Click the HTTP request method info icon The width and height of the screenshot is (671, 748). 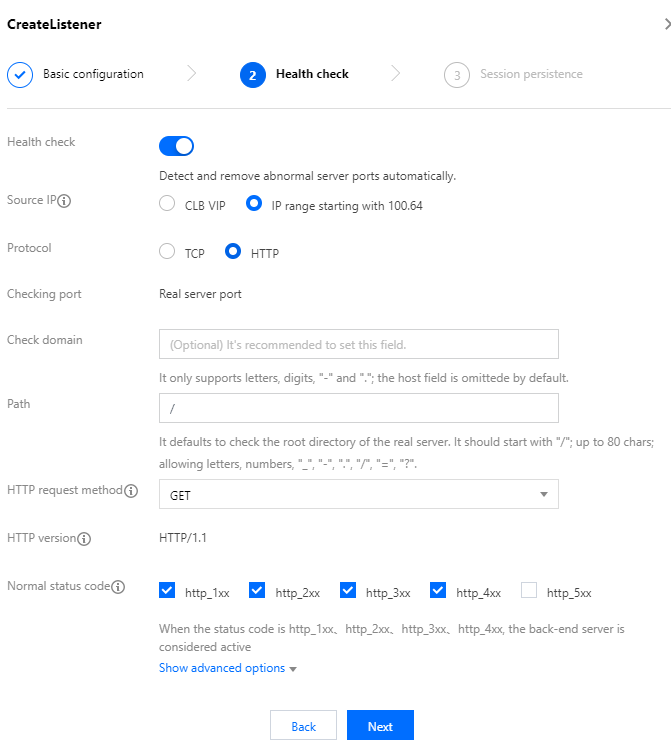click(x=131, y=491)
